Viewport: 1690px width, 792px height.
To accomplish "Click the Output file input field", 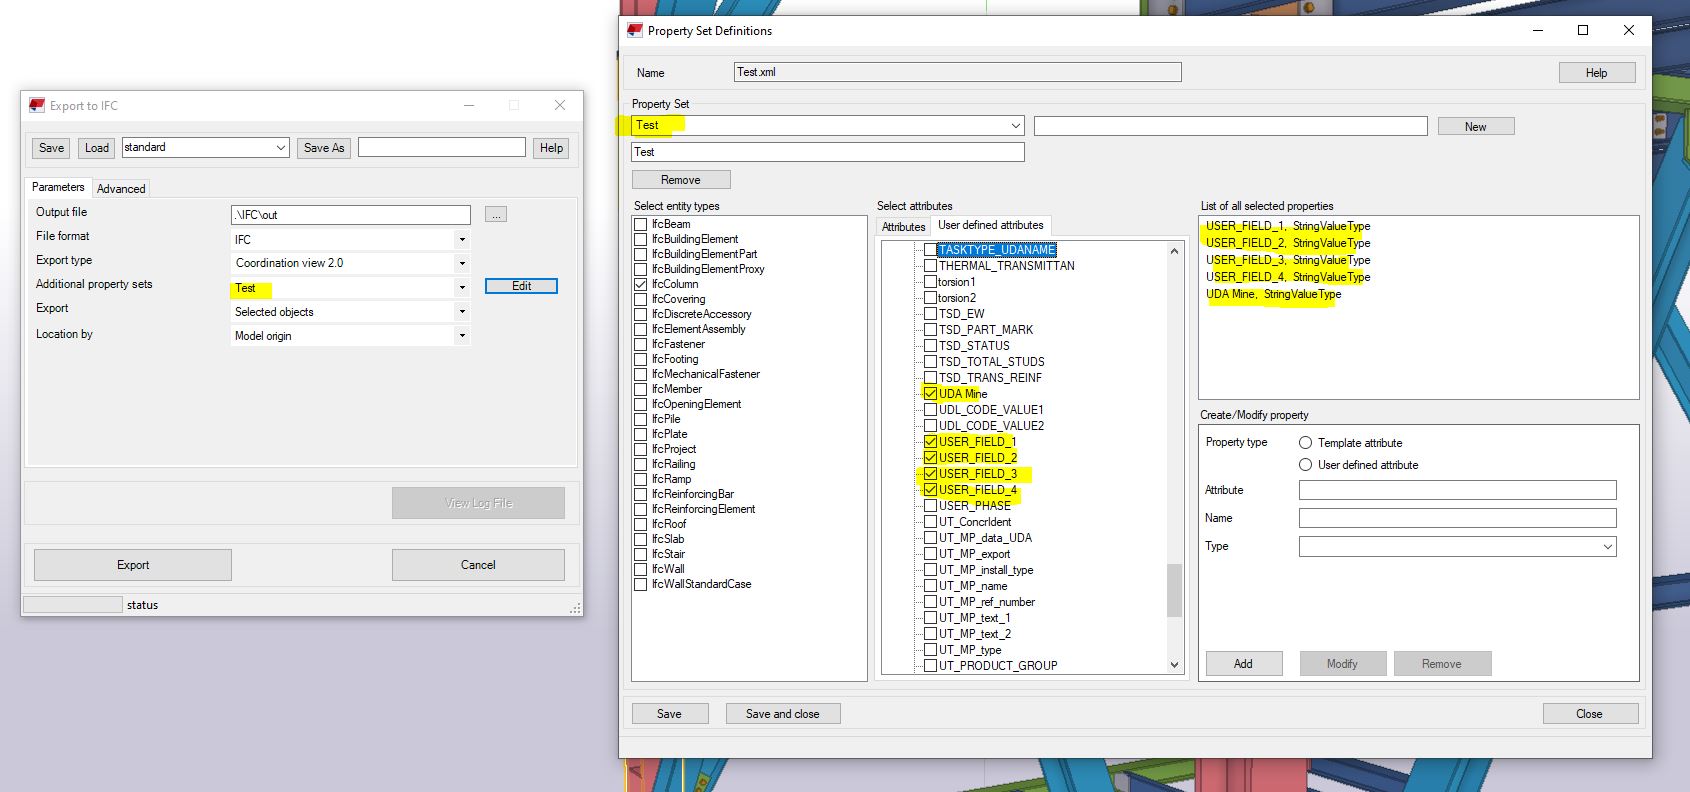I will [x=351, y=215].
